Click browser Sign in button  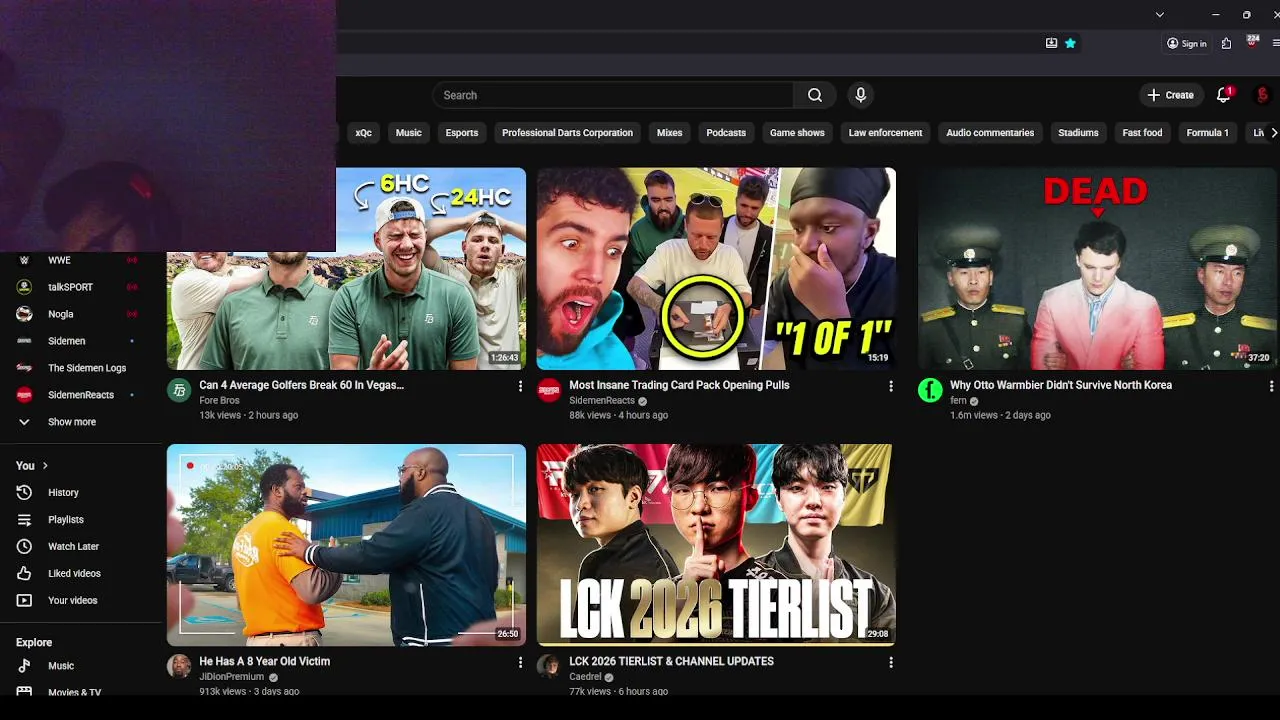coord(1187,43)
